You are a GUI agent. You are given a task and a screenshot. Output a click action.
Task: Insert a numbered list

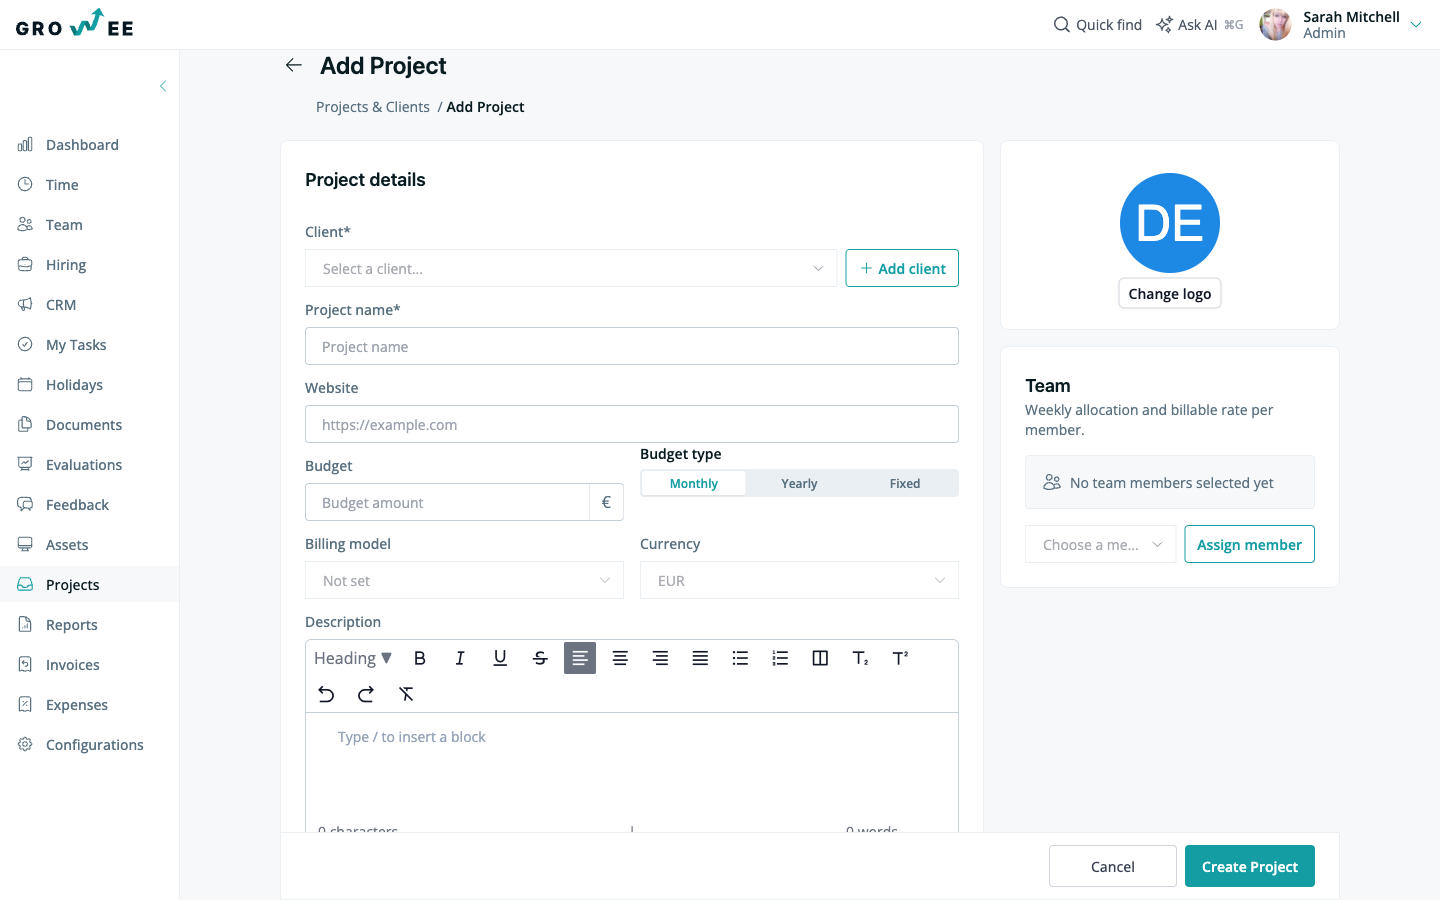(x=780, y=658)
